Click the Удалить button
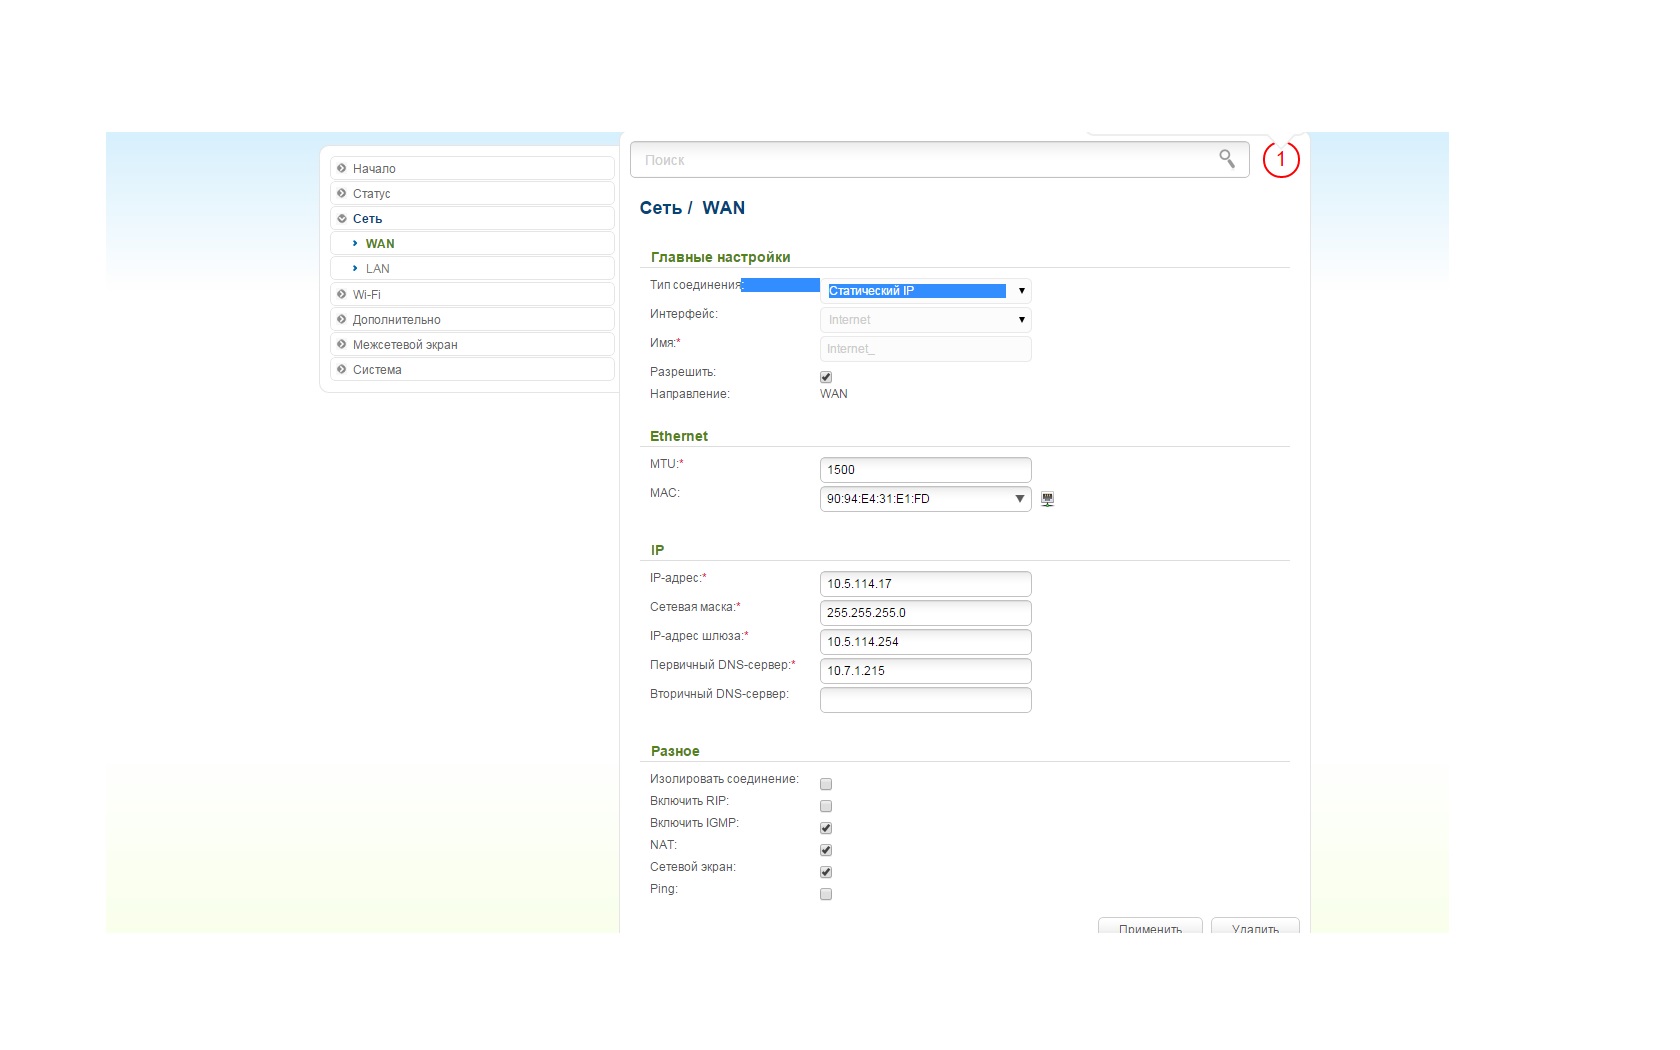 (x=1255, y=927)
